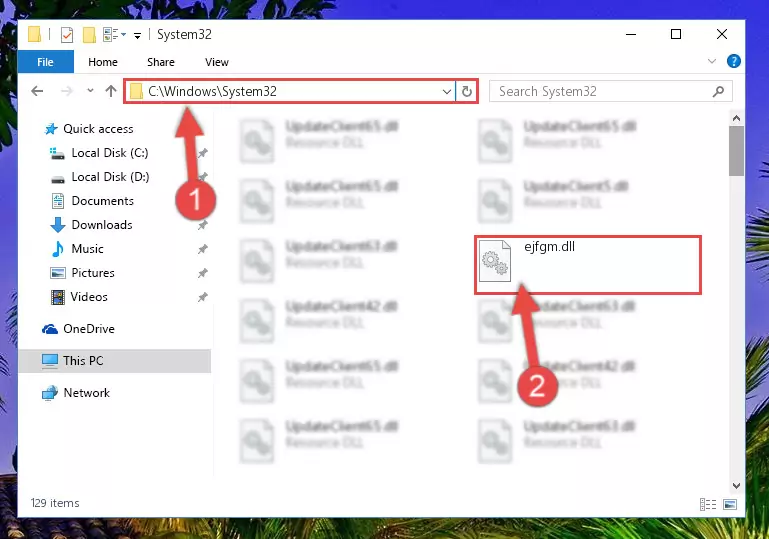Screen dimensions: 769x539
Task: Click the Downloads blue arrow icon
Action: pyautogui.click(x=58, y=225)
